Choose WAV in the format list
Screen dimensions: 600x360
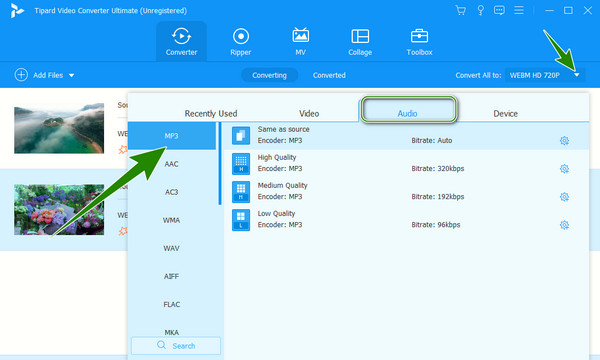172,248
